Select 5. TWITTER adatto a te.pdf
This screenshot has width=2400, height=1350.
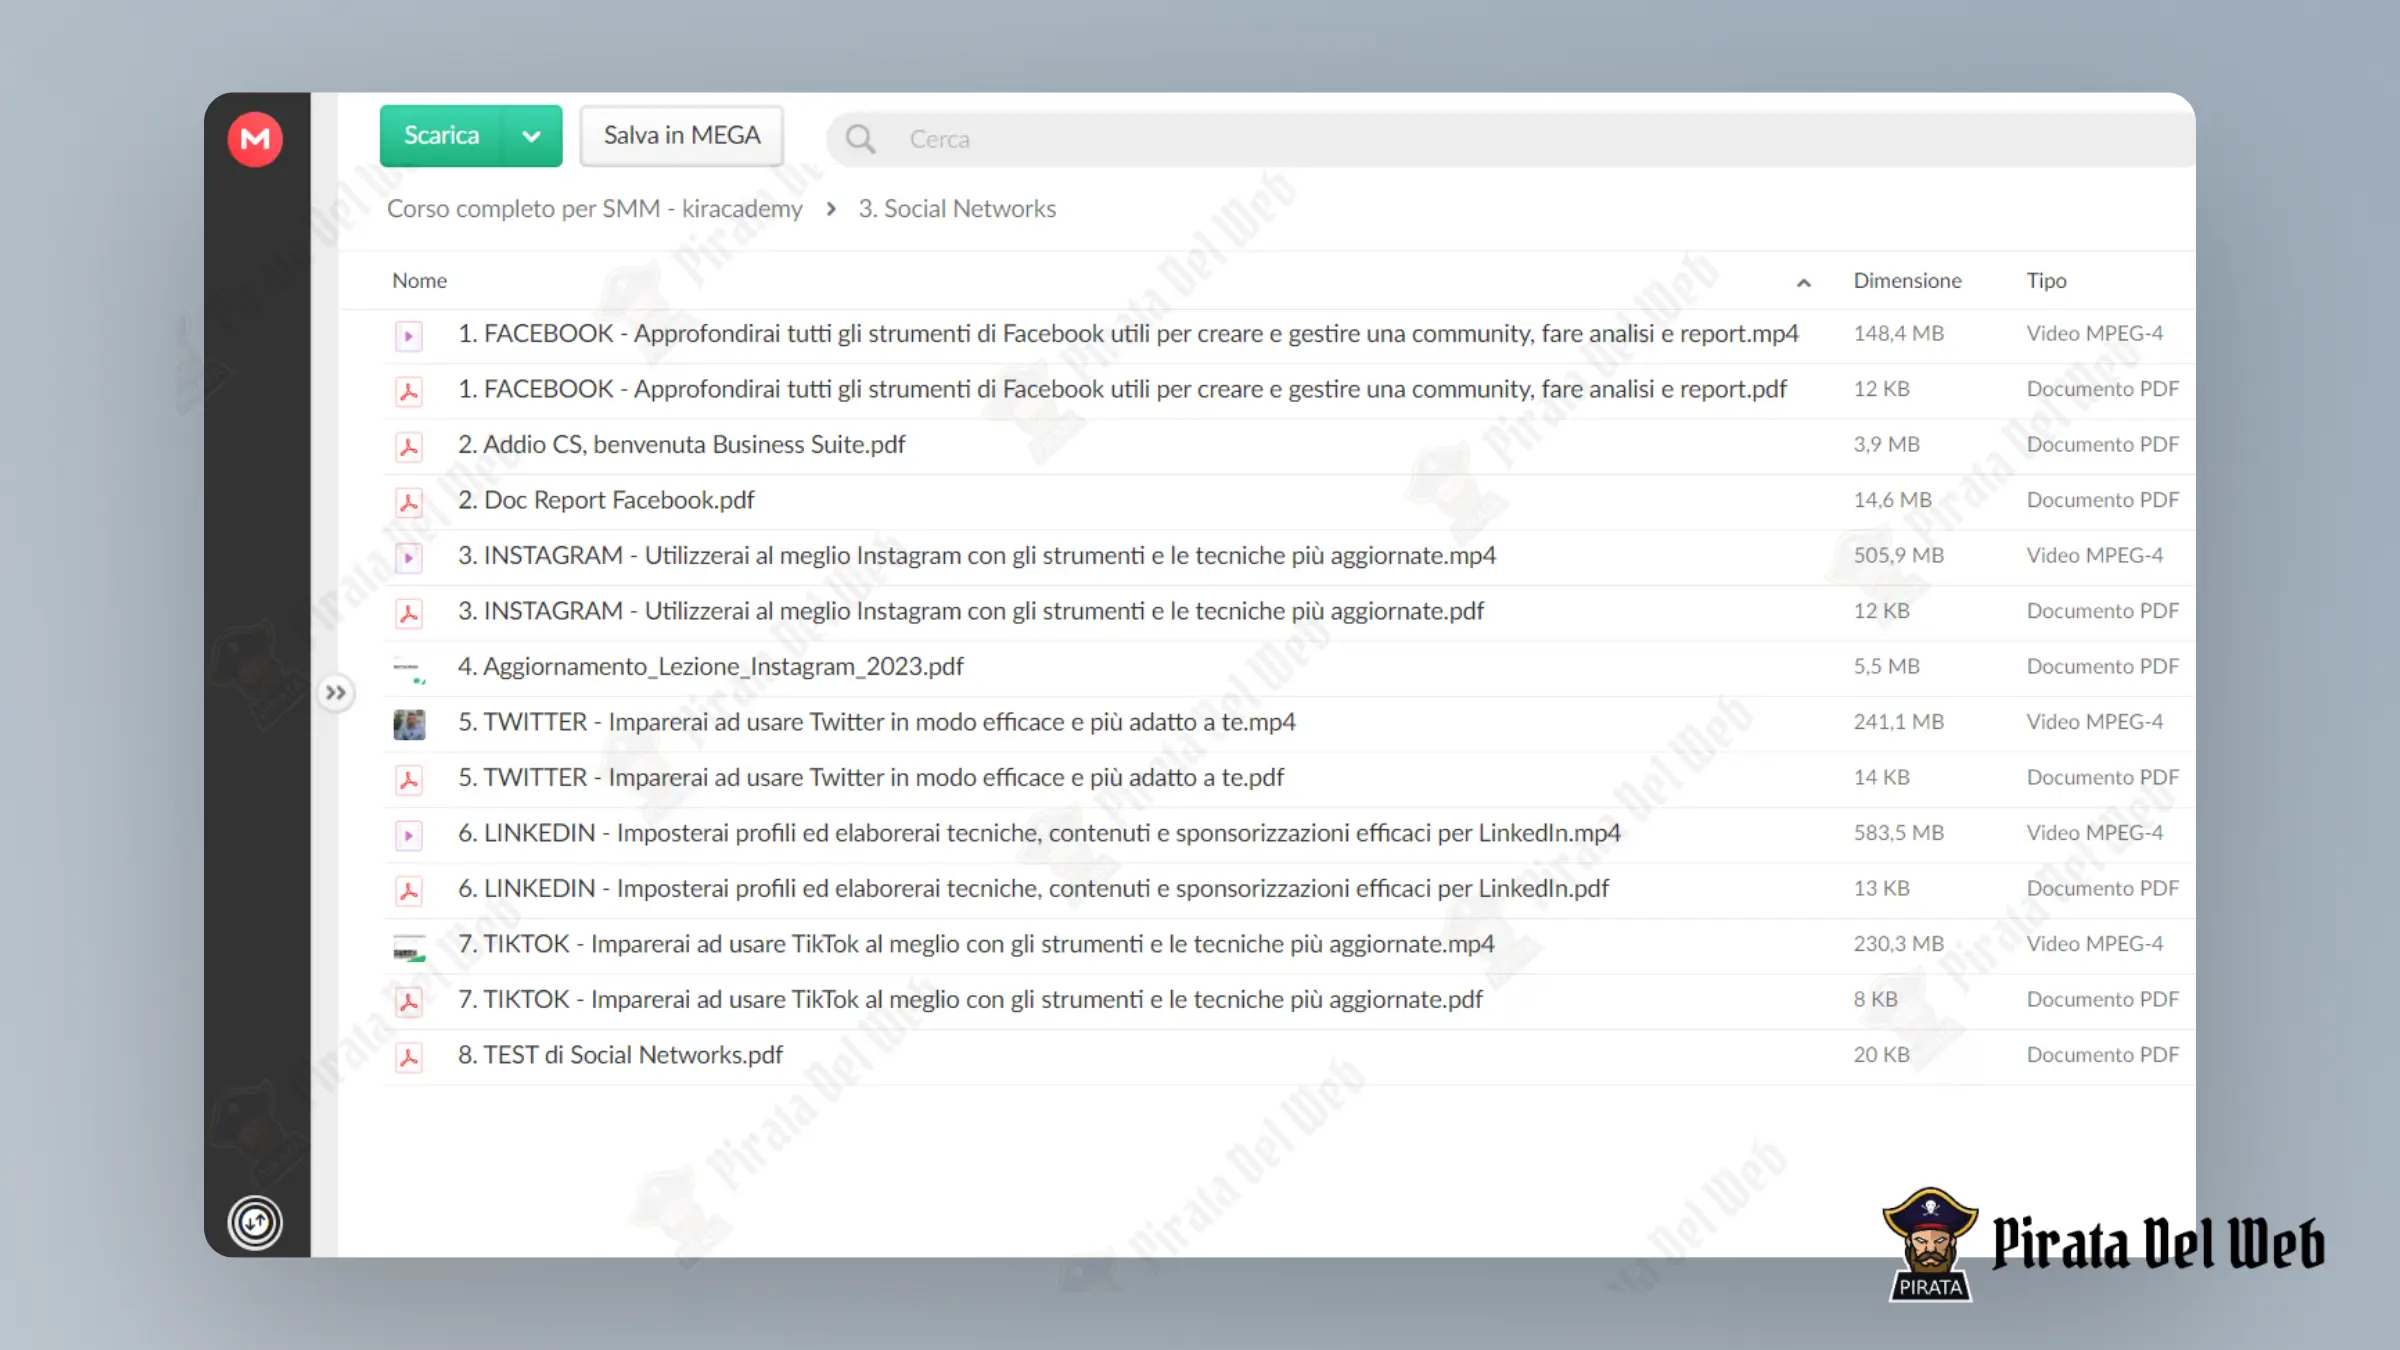pos(871,777)
